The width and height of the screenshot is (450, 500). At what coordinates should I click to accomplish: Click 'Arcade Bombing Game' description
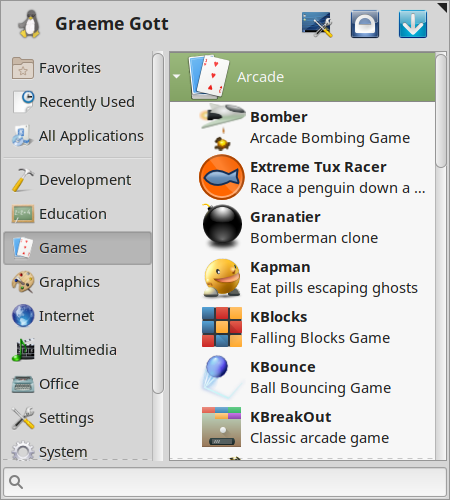coord(330,138)
